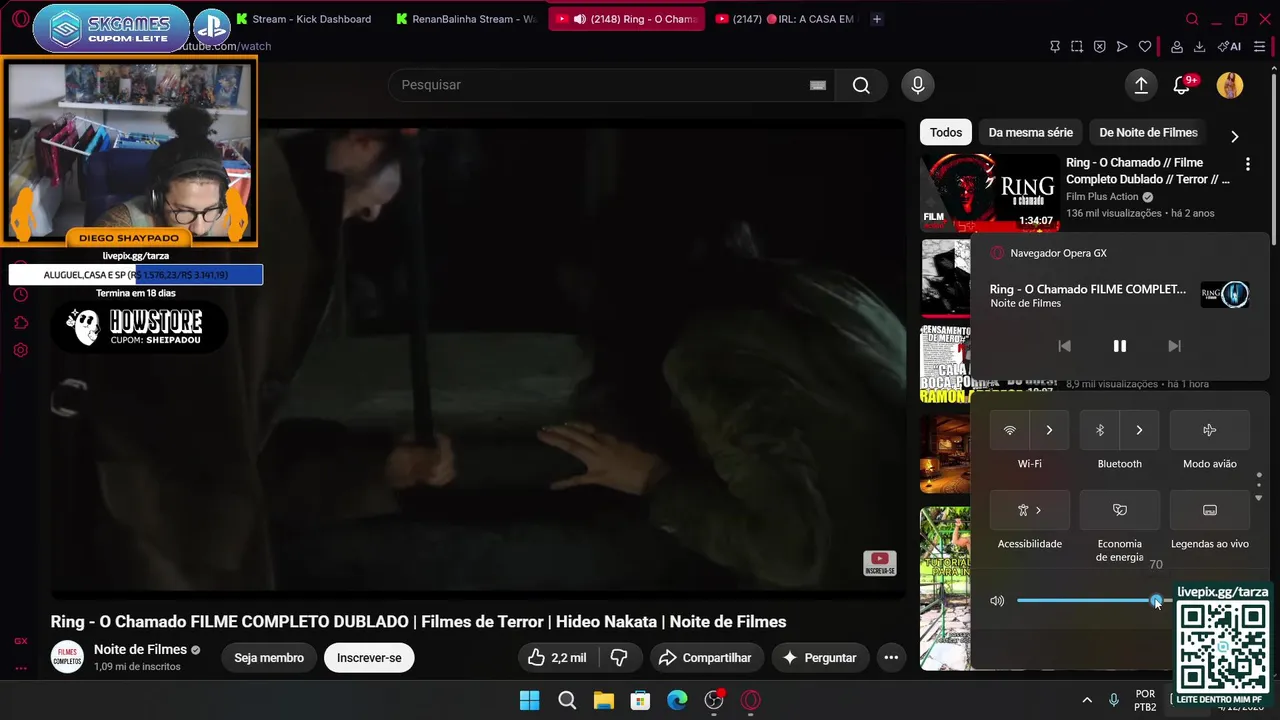The height and width of the screenshot is (720, 1280).
Task: Toggle Wi-Fi in quick settings
Action: pos(1010,430)
